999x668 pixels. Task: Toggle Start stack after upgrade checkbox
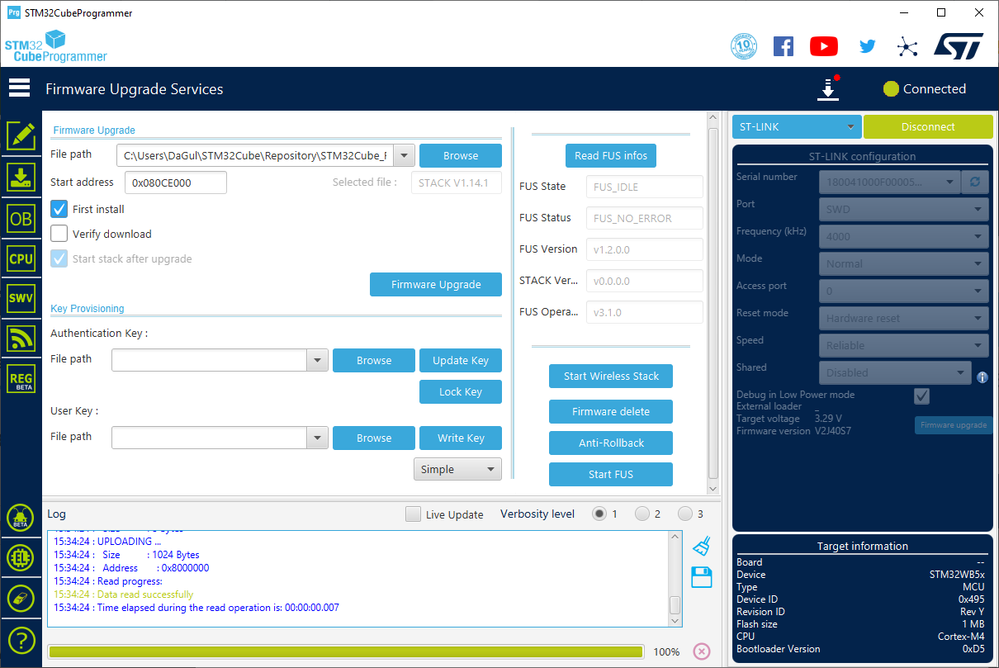59,258
